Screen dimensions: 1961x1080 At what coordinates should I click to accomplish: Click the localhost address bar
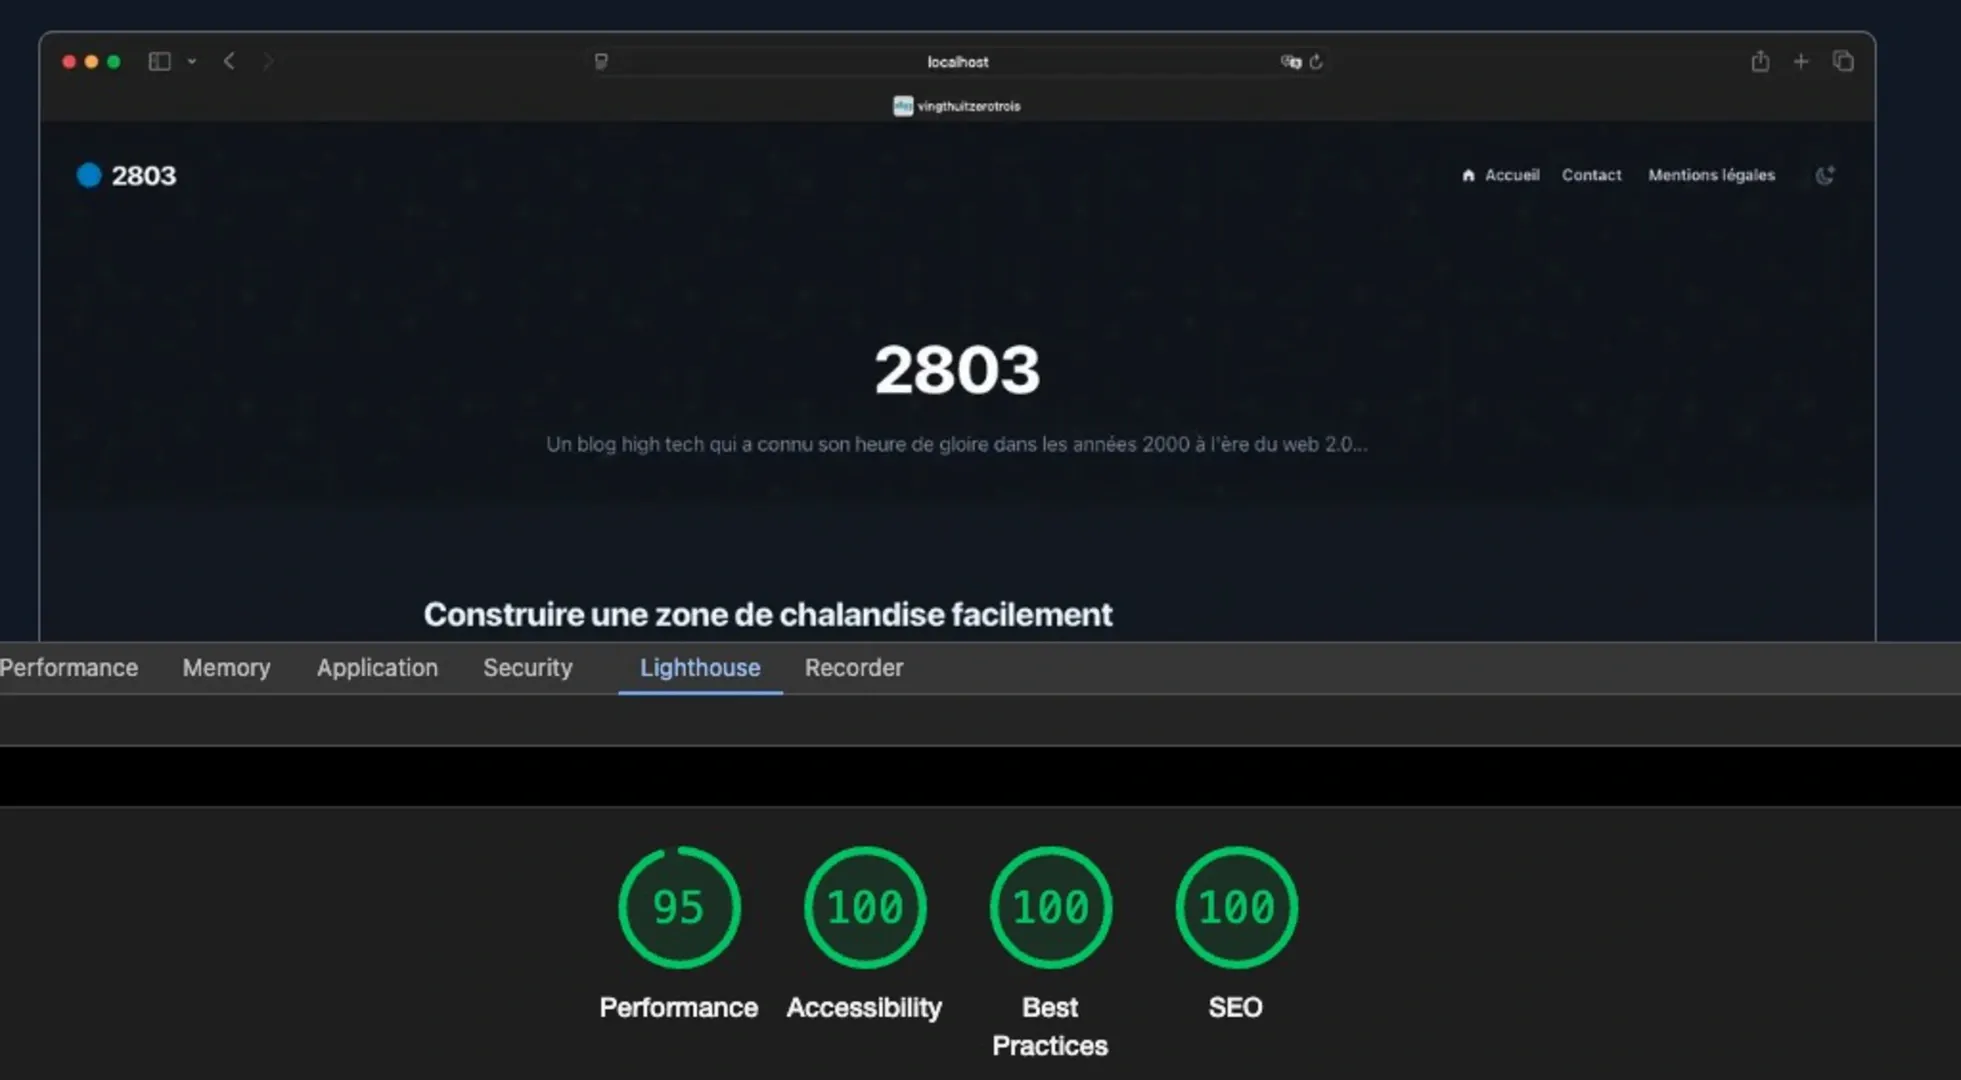point(957,61)
